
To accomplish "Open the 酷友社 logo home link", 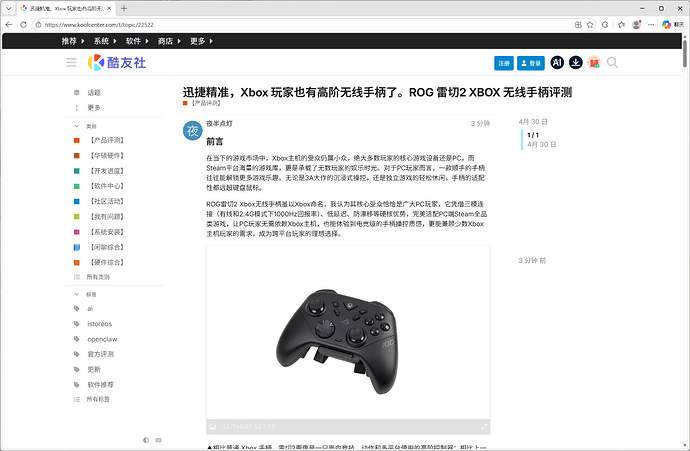I will coord(117,62).
